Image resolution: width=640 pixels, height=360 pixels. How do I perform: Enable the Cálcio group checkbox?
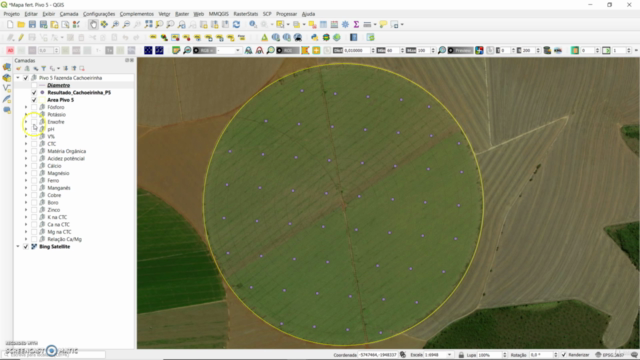pyautogui.click(x=34, y=166)
